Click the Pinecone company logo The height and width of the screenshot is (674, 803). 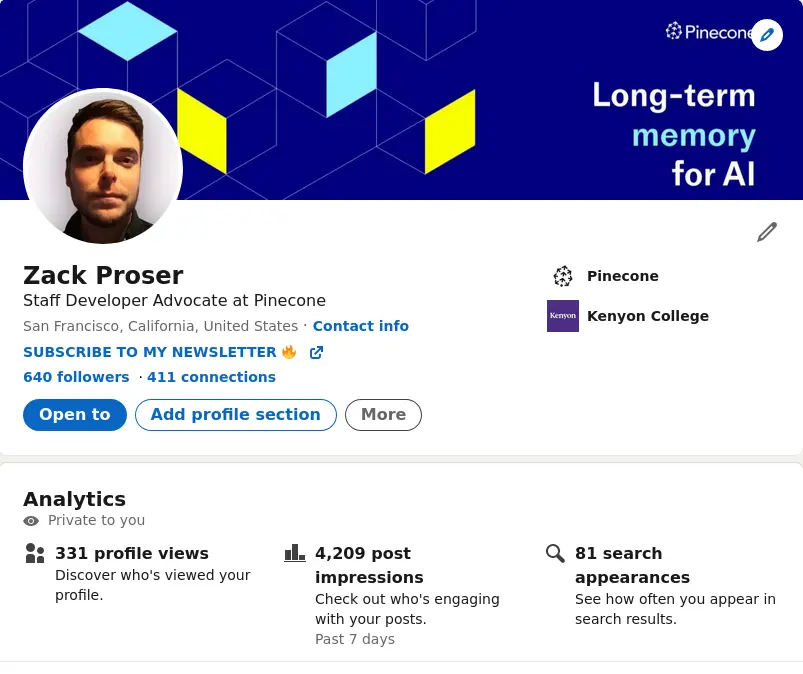click(563, 276)
